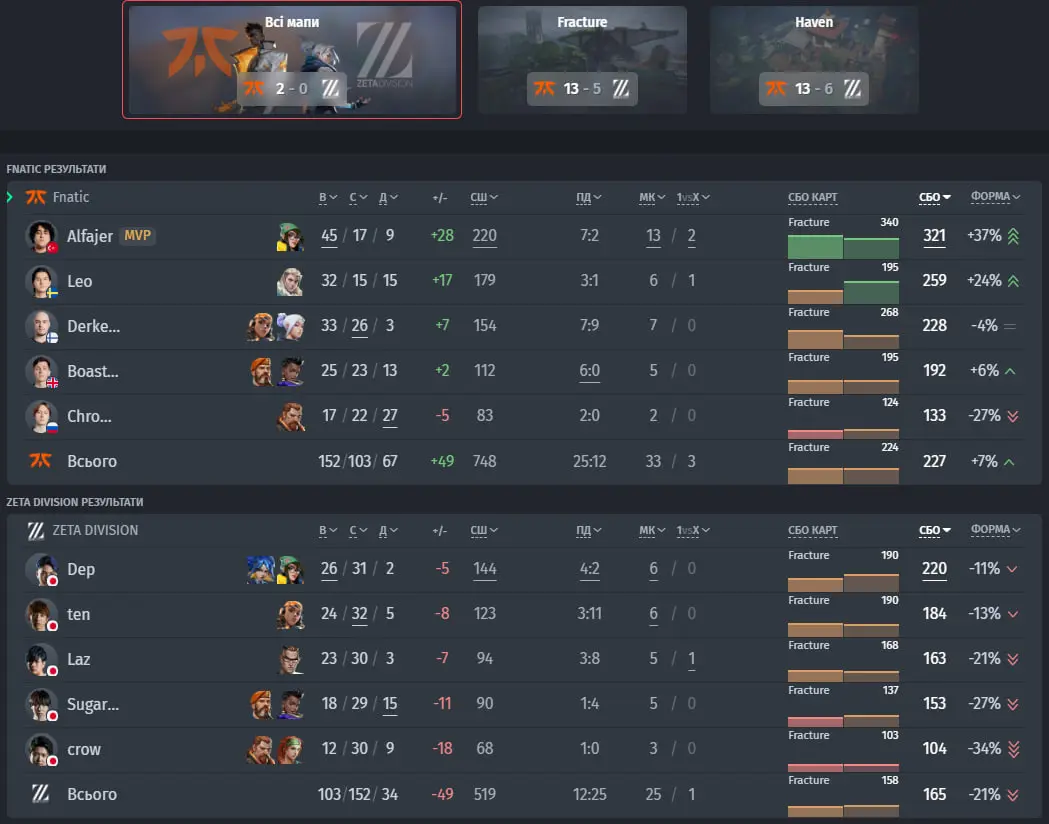
Task: Click Alfajer's 321 rating value
Action: [x=935, y=236]
